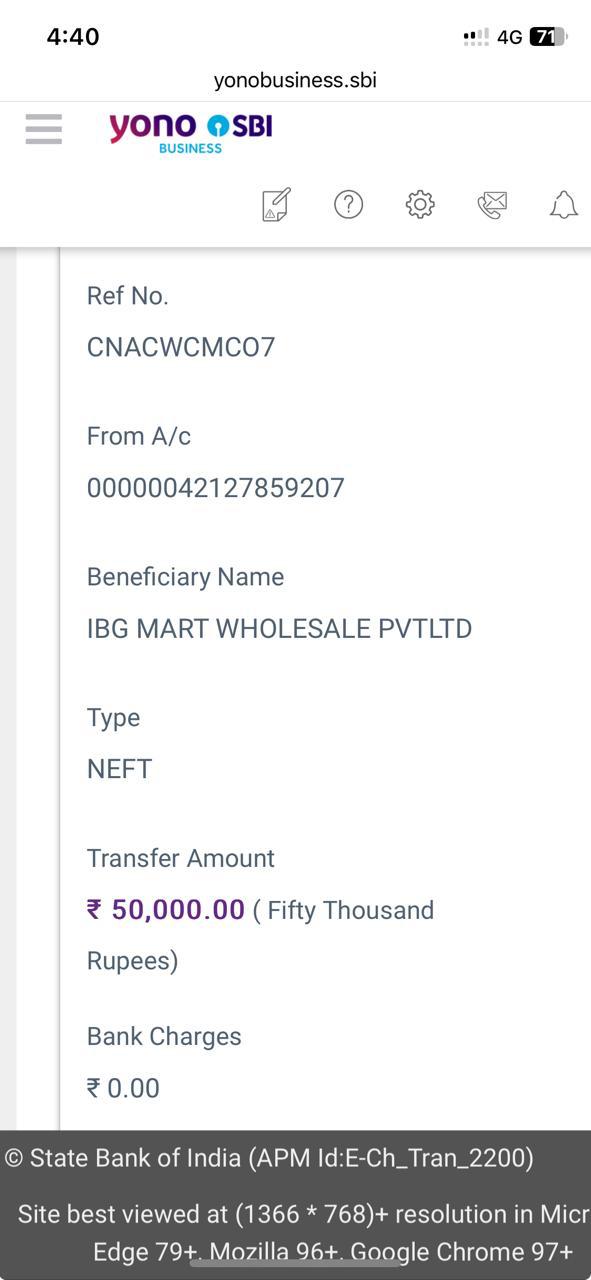The height and width of the screenshot is (1280, 591).
Task: Tap the 4:40 clock in status bar
Action: point(73,37)
